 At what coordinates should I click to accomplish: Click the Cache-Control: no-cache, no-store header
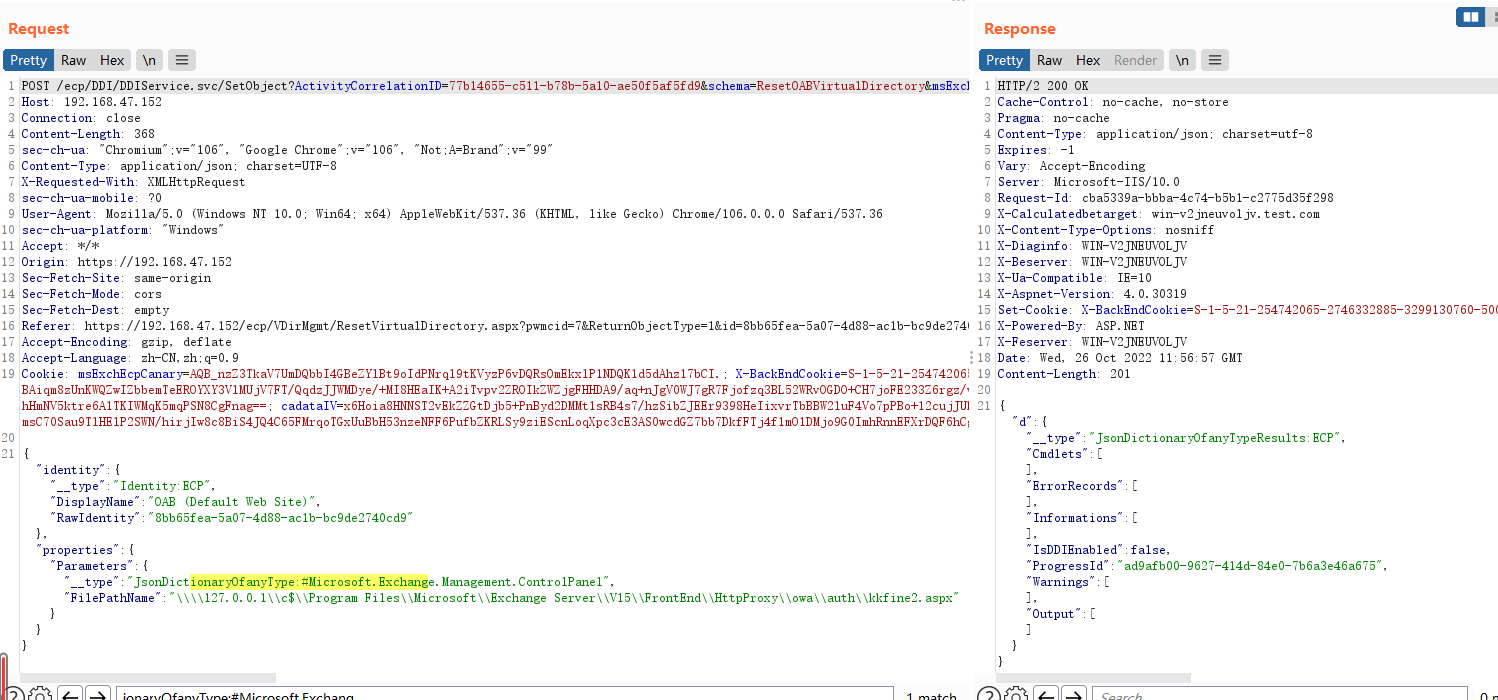pyautogui.click(x=1113, y=102)
